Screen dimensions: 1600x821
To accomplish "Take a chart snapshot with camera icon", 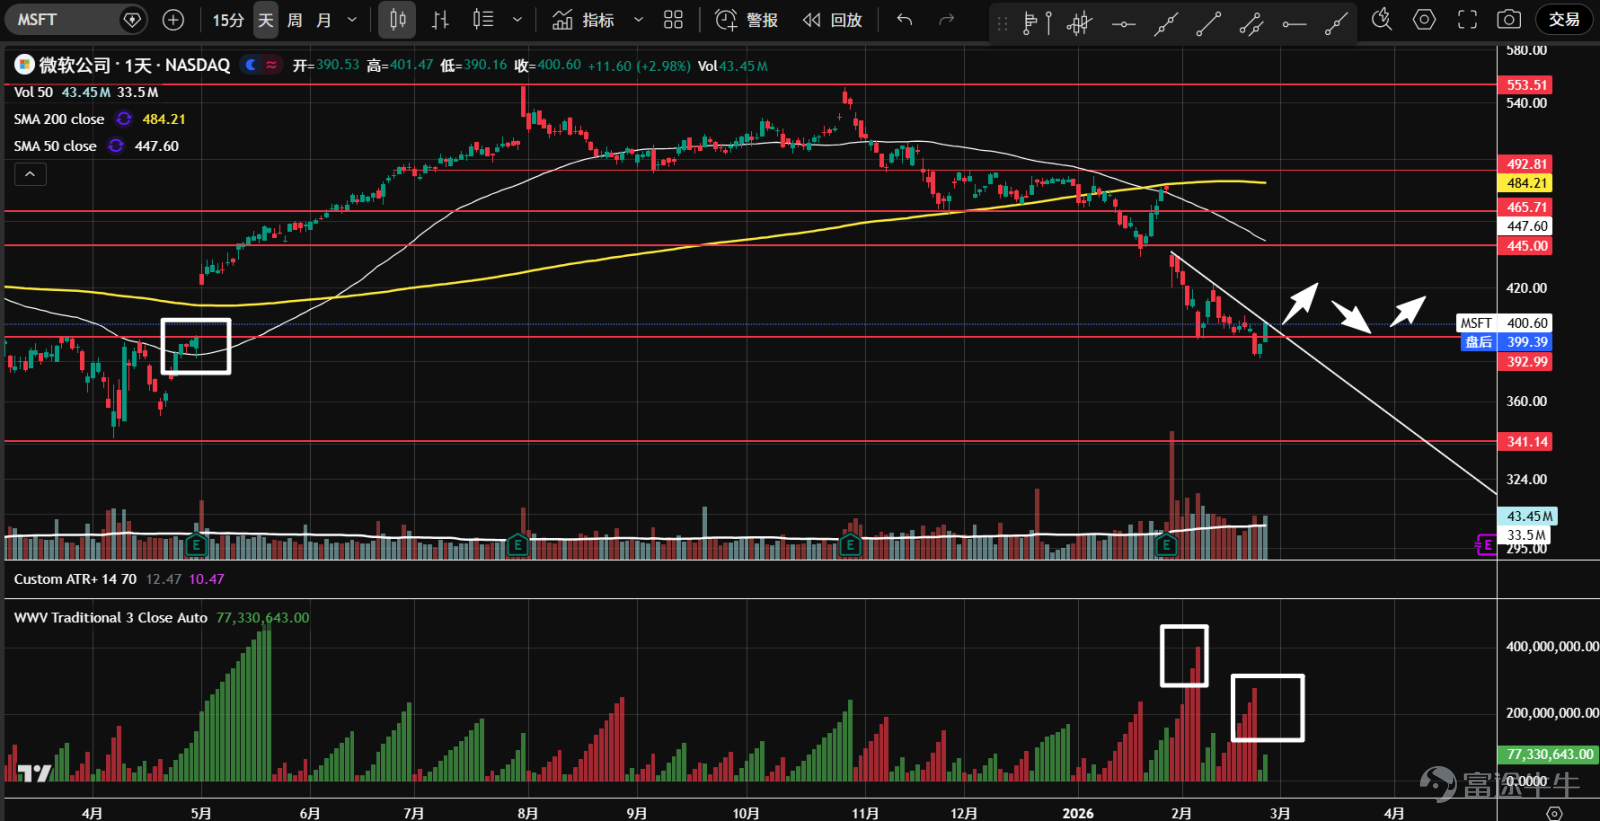I will [1509, 19].
